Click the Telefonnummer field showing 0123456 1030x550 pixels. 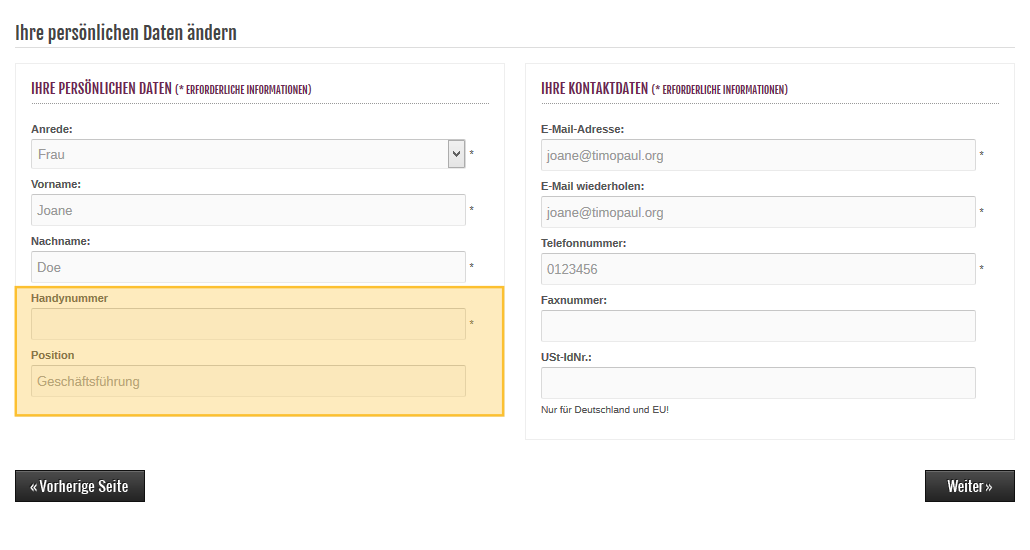pyautogui.click(x=758, y=269)
